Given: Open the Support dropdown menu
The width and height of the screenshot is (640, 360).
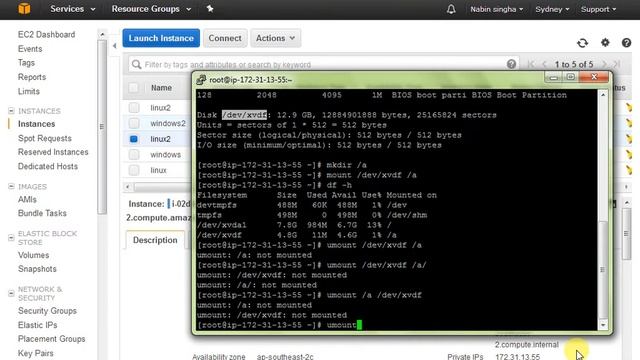Looking at the screenshot, I should coord(598,9).
